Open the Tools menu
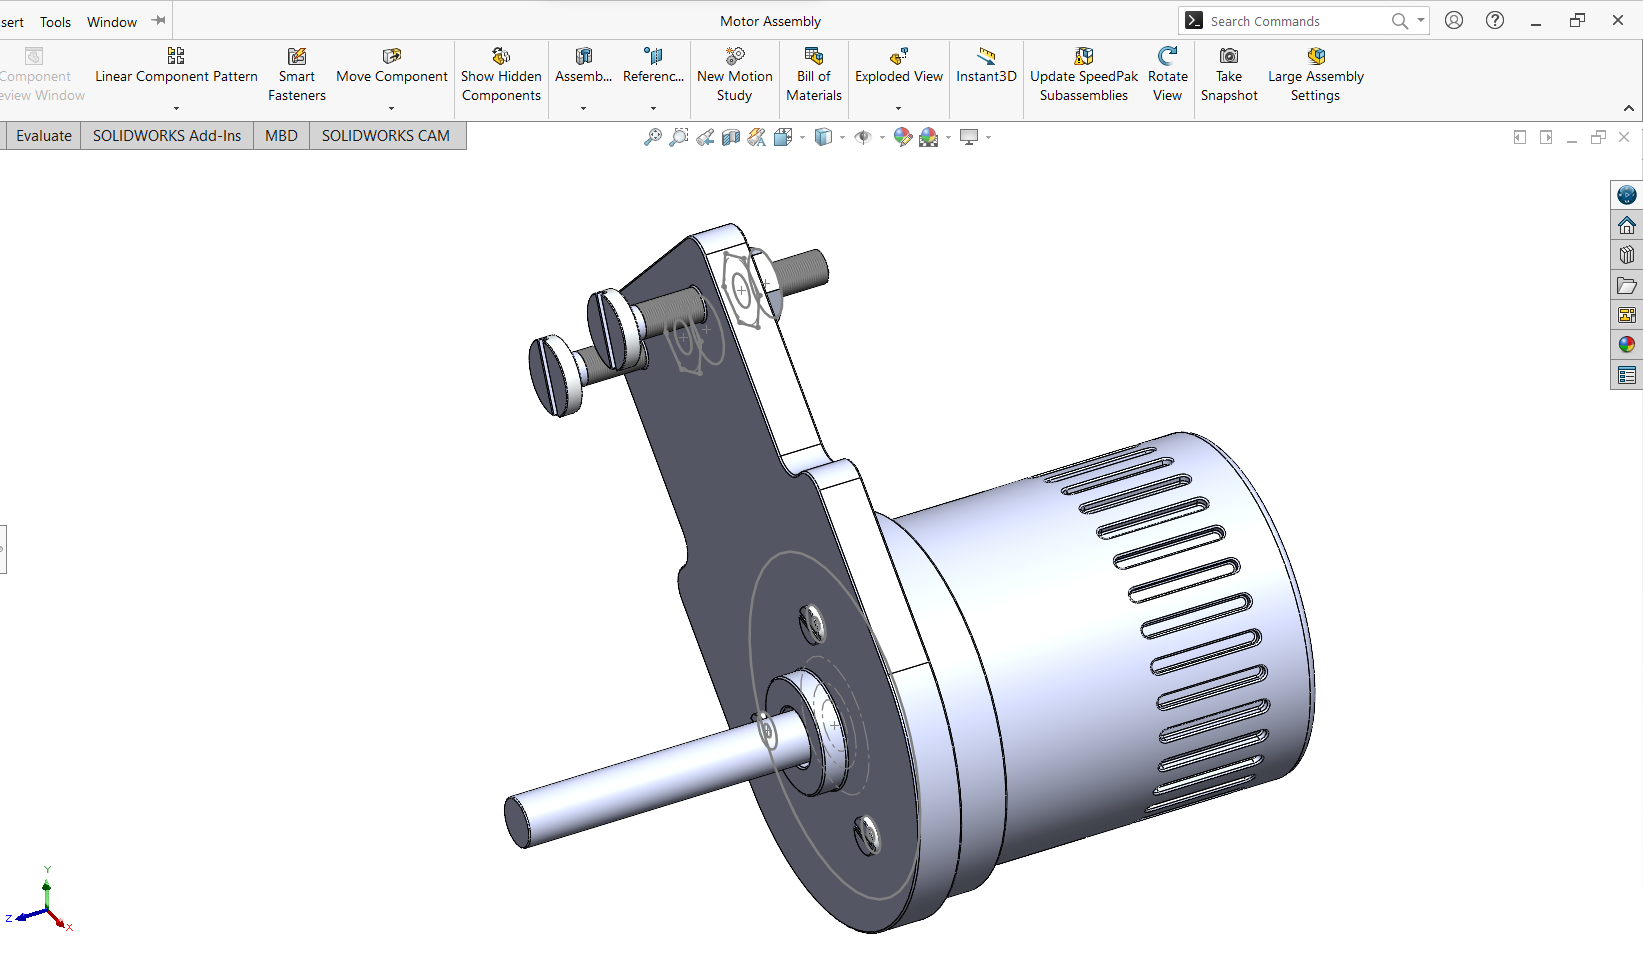Image resolution: width=1643 pixels, height=956 pixels. [x=55, y=22]
